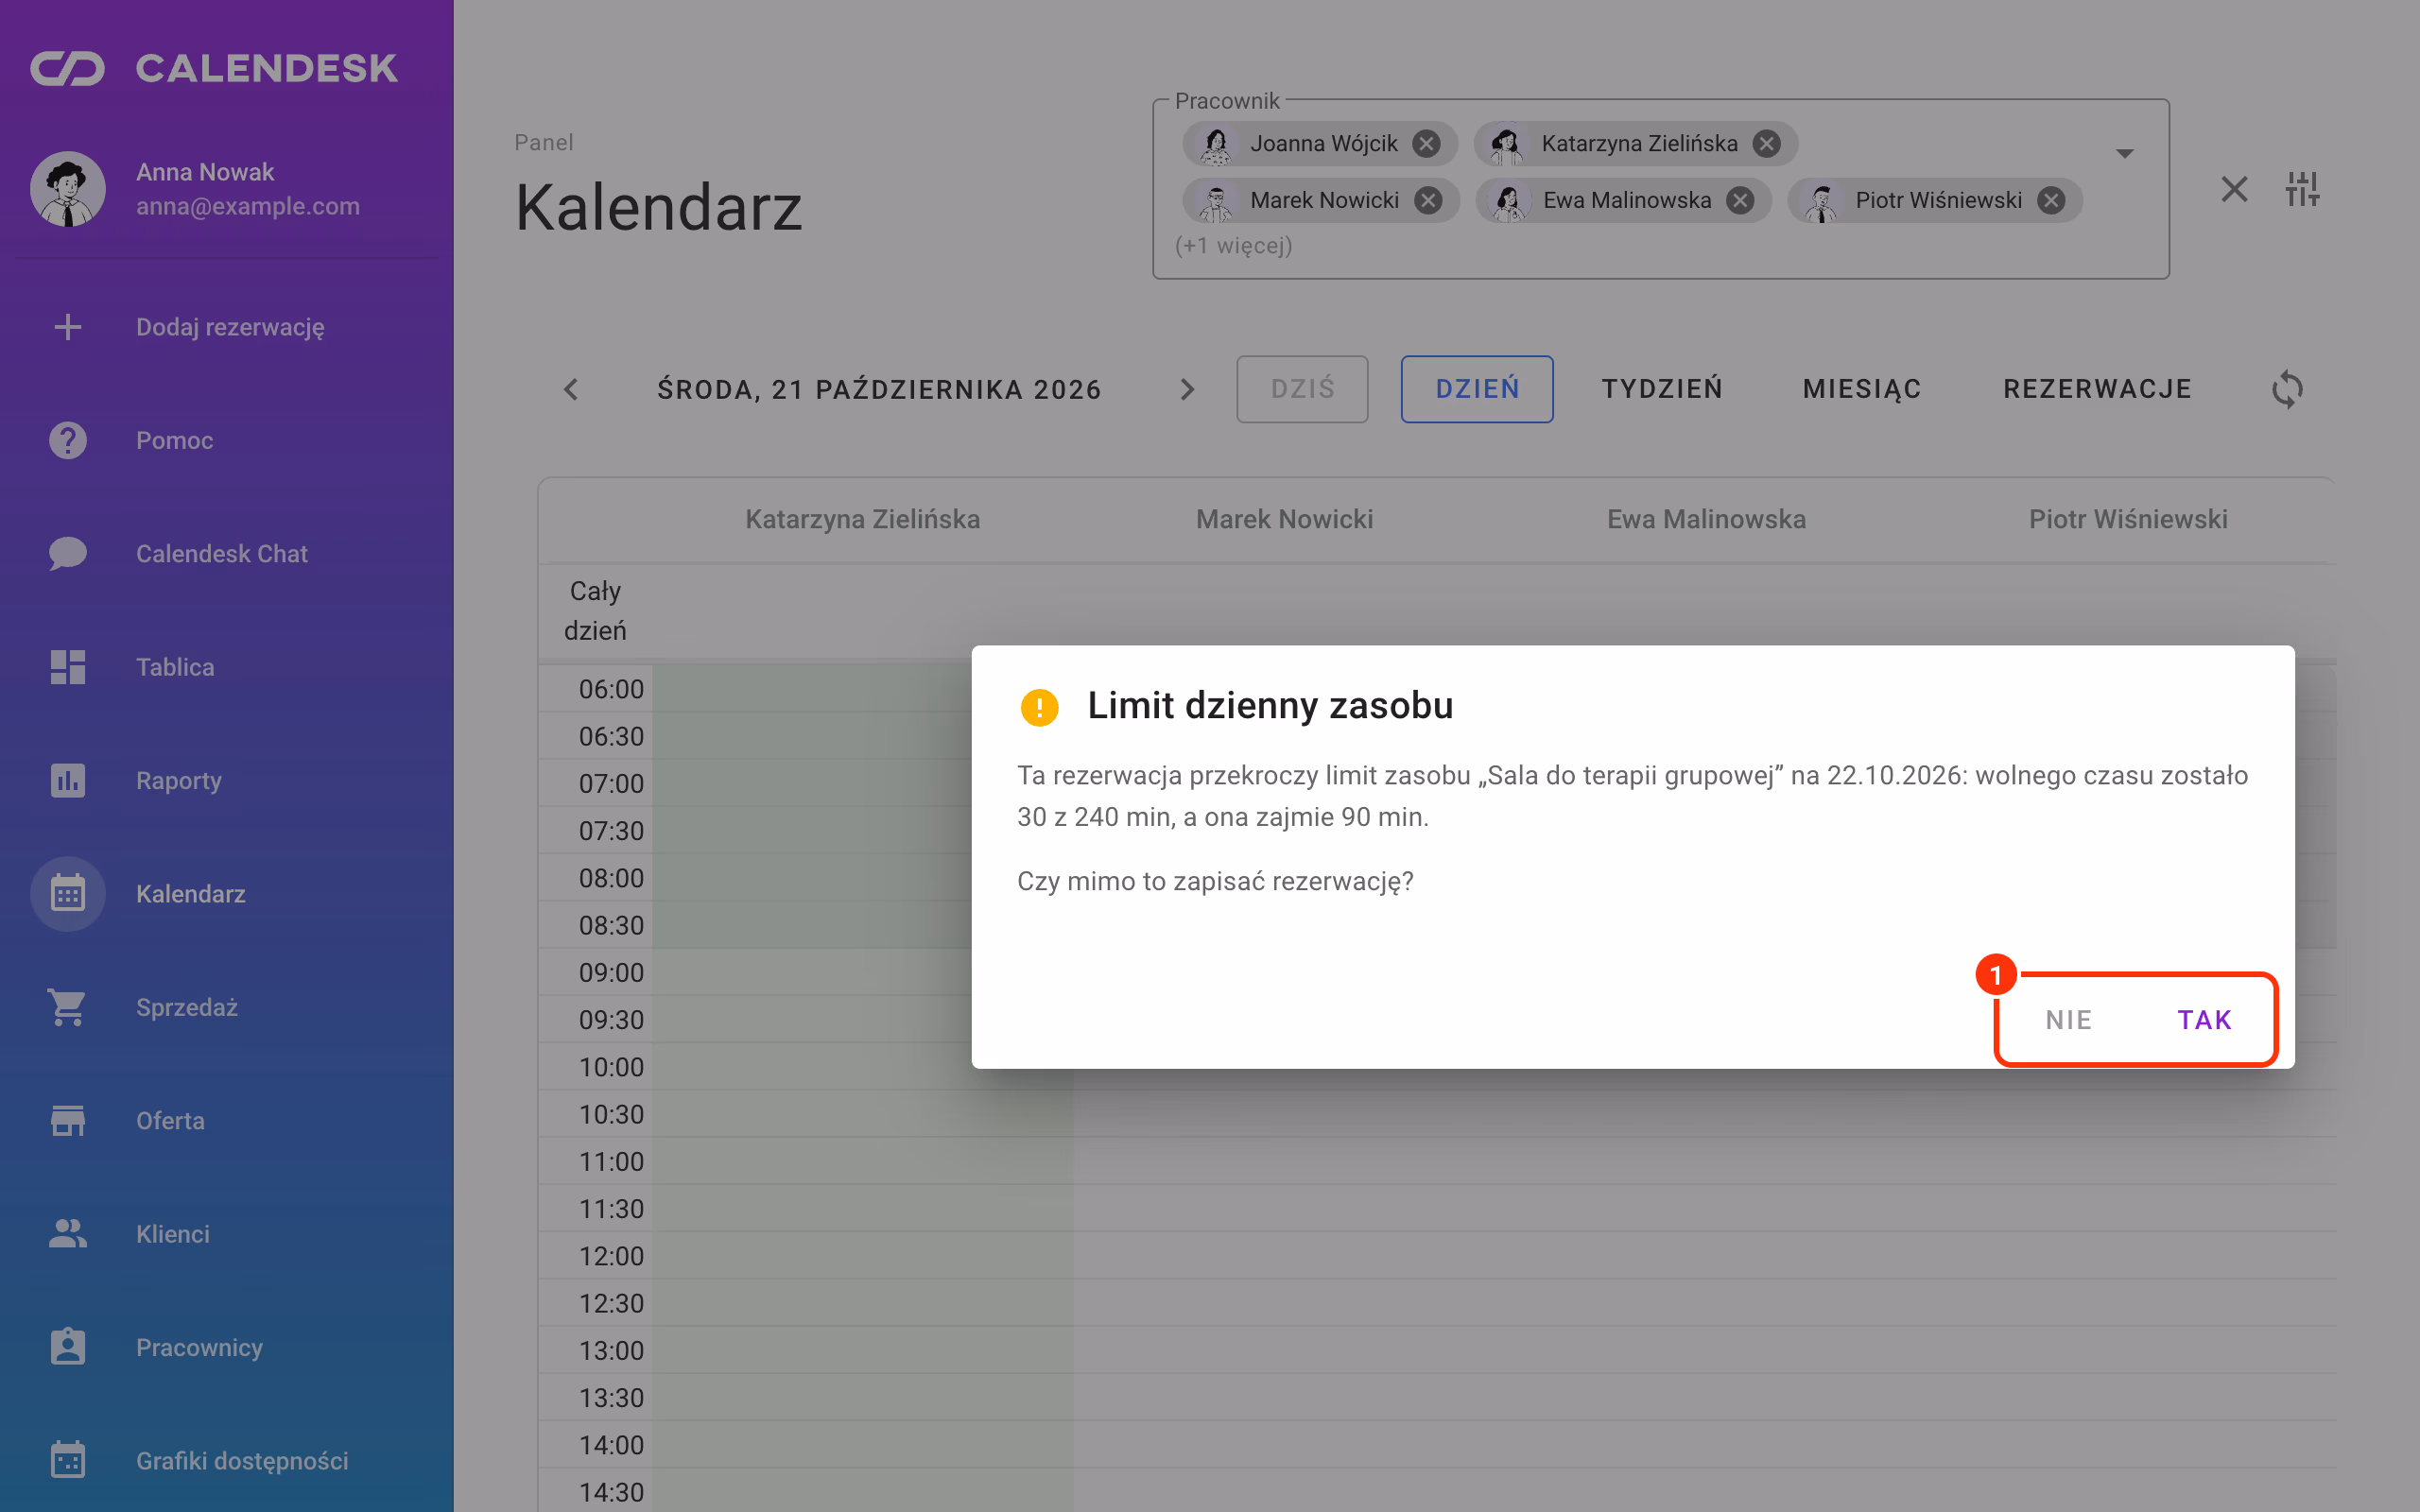Click the Ewa Malinowska column header
This screenshot has width=2420, height=1512.
1706,519
